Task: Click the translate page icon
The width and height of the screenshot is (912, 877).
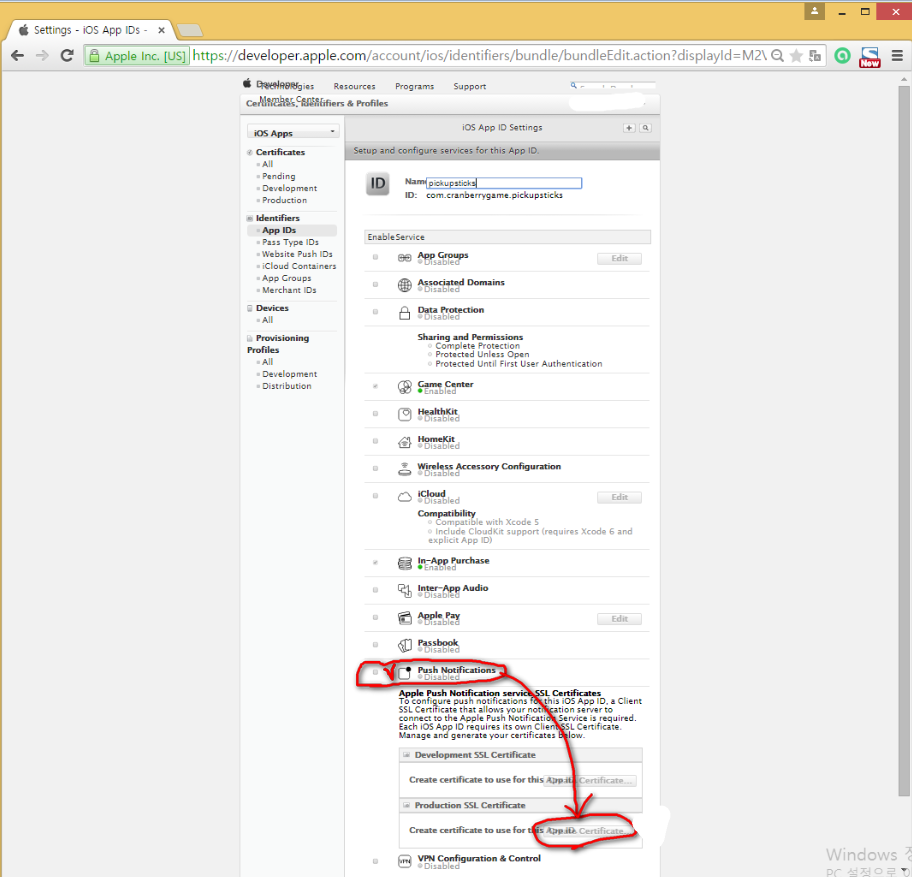Action: click(x=815, y=56)
